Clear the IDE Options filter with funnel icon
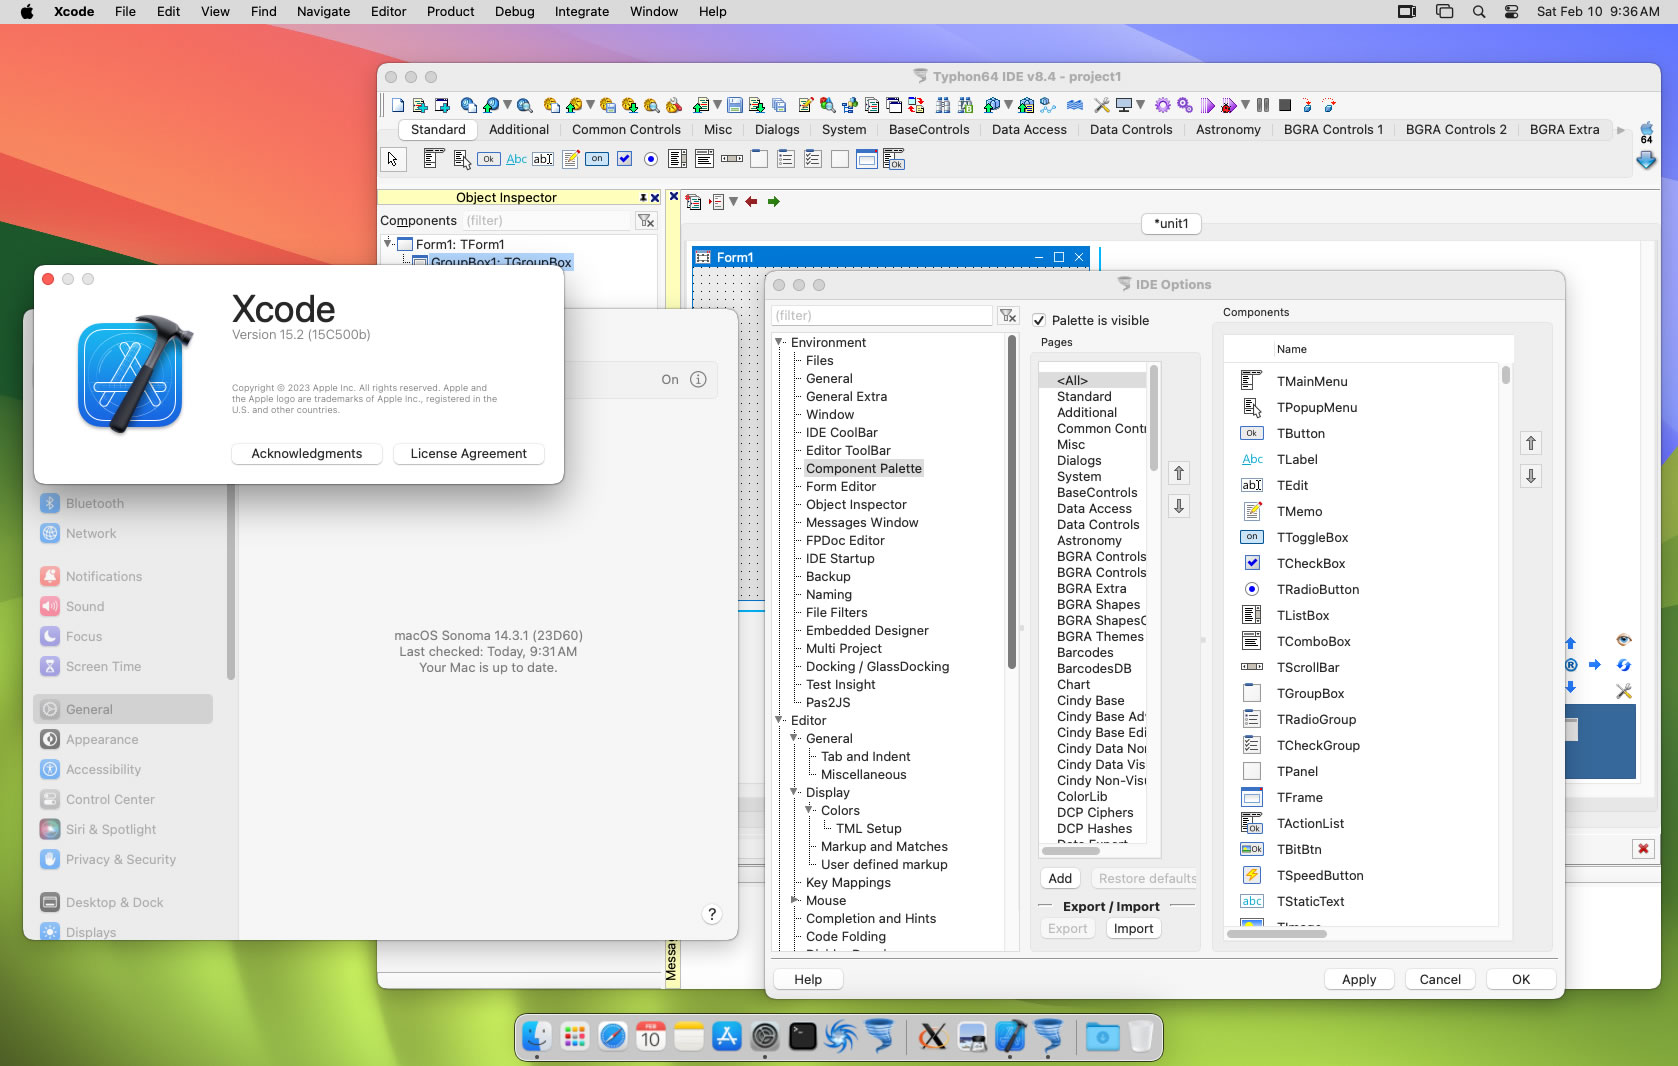The width and height of the screenshot is (1678, 1066). pyautogui.click(x=1008, y=316)
